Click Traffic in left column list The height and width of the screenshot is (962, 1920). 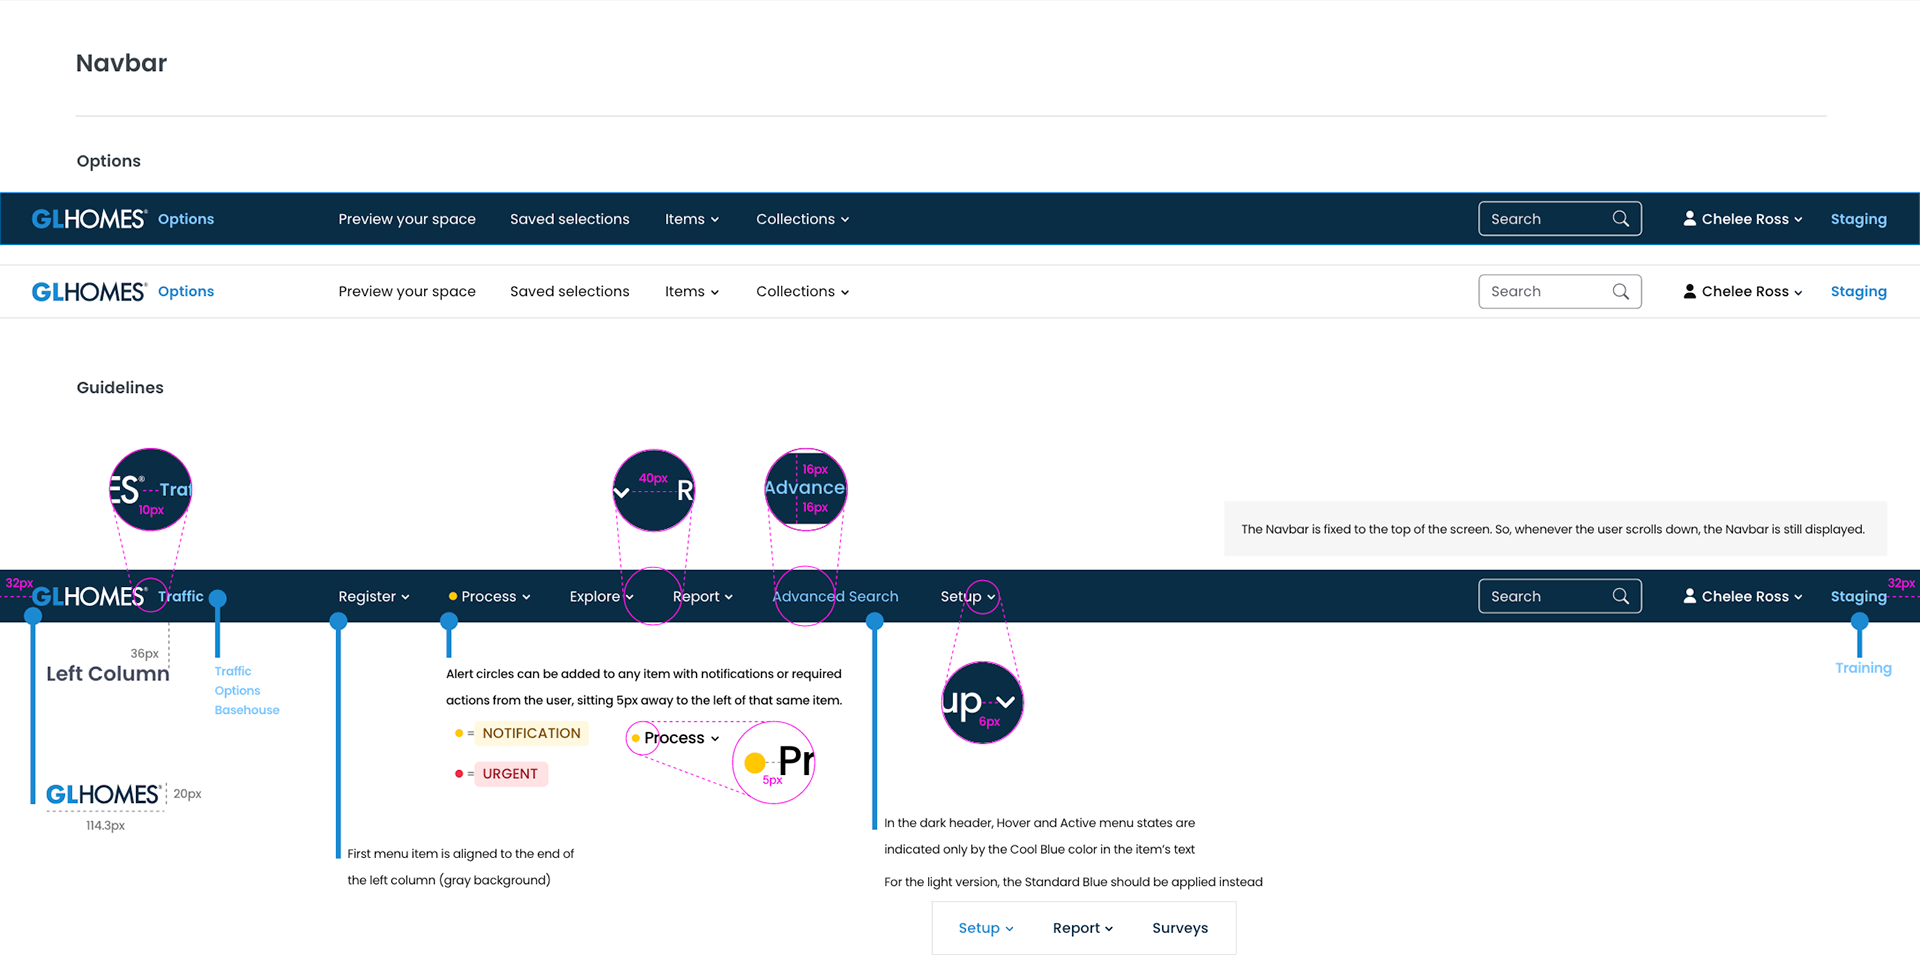pos(233,672)
